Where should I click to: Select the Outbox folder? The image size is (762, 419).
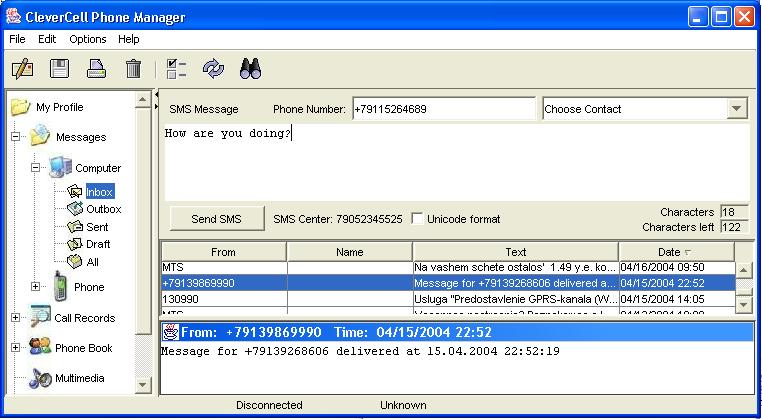click(x=103, y=209)
